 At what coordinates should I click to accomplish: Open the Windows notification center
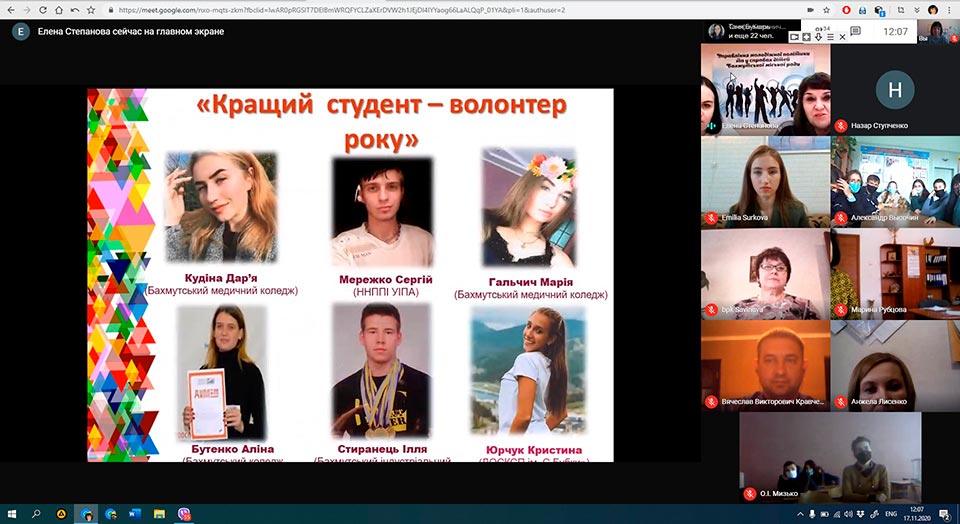945,514
